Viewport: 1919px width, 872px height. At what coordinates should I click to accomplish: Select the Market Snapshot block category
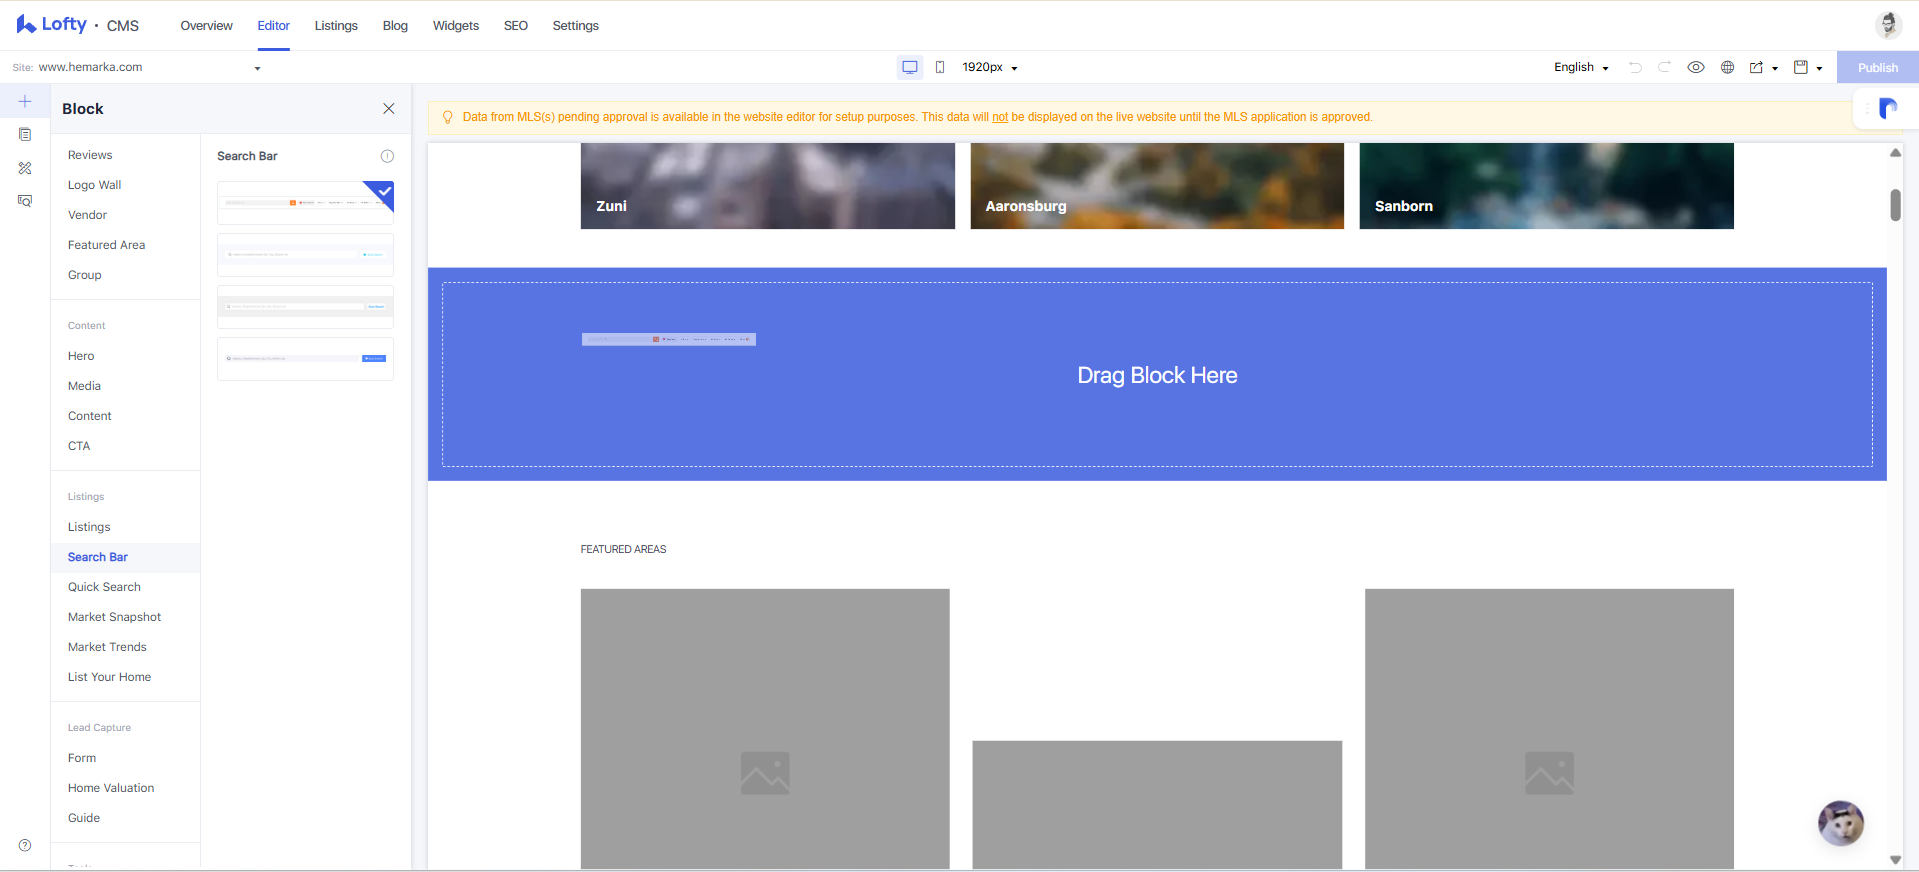point(114,617)
